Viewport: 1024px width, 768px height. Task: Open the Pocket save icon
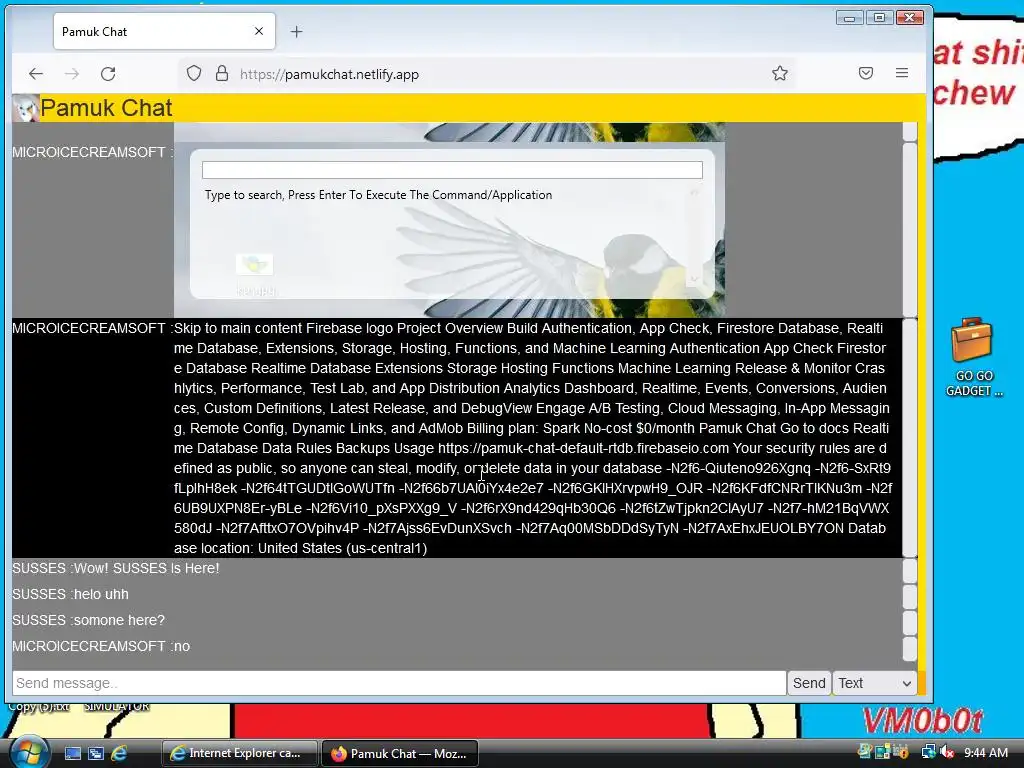(x=866, y=73)
